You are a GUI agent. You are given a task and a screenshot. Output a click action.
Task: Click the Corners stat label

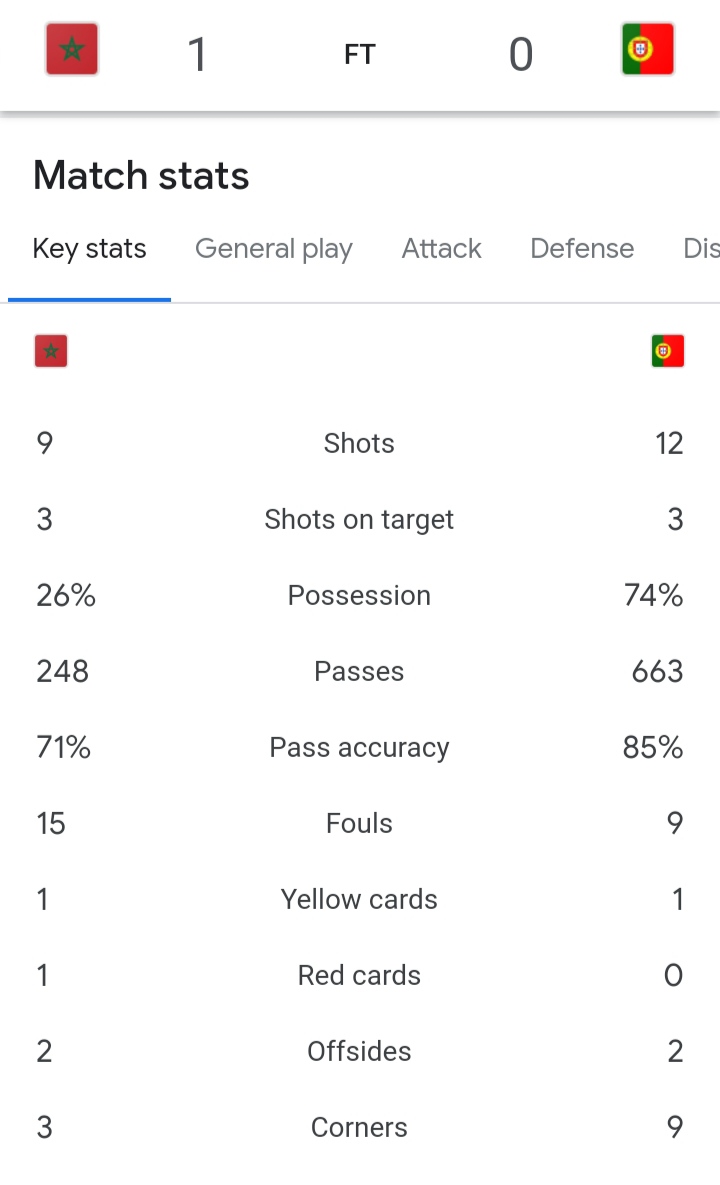359,1128
